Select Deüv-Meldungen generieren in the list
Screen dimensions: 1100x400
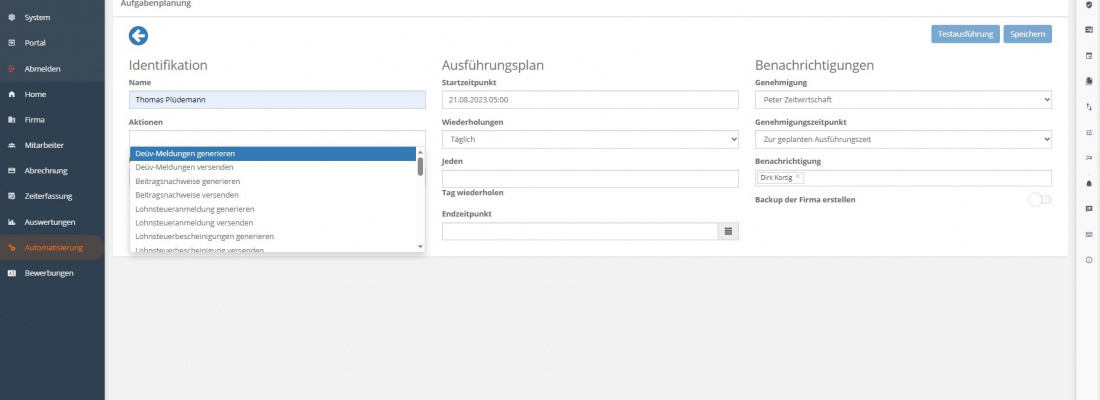(x=273, y=153)
